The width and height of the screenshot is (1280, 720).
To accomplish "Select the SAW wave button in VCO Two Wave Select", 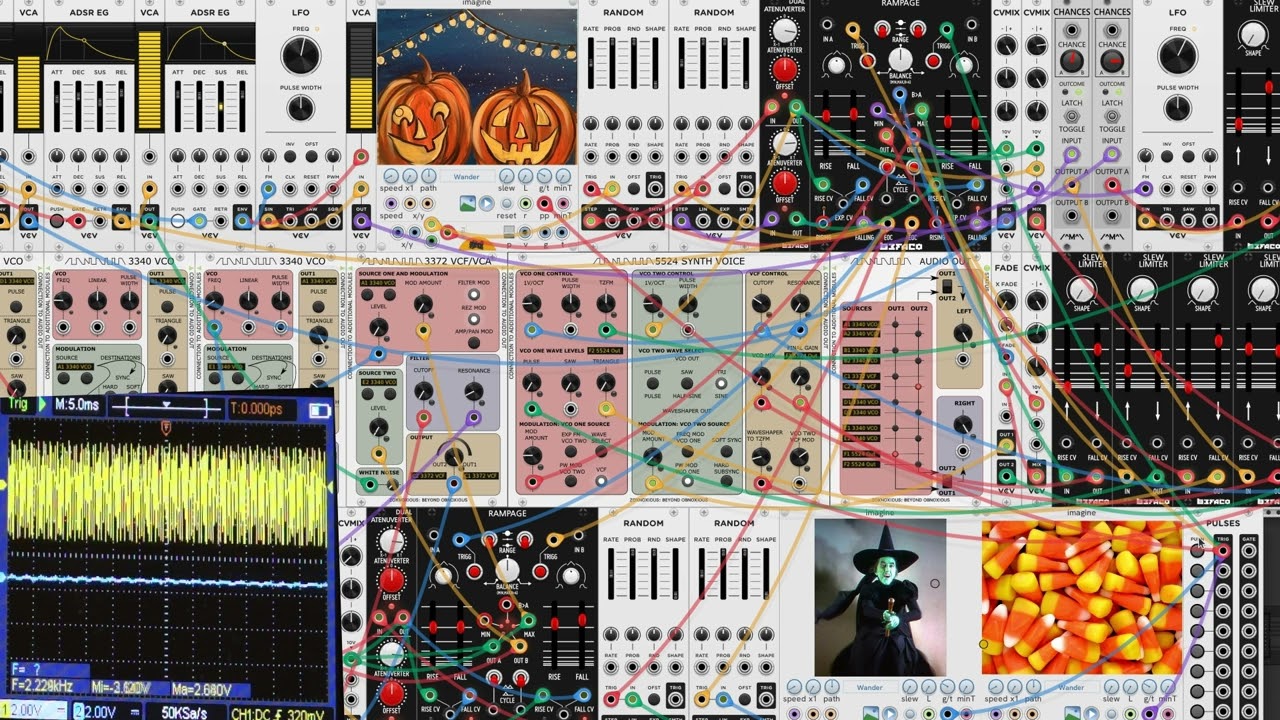I will [x=687, y=383].
